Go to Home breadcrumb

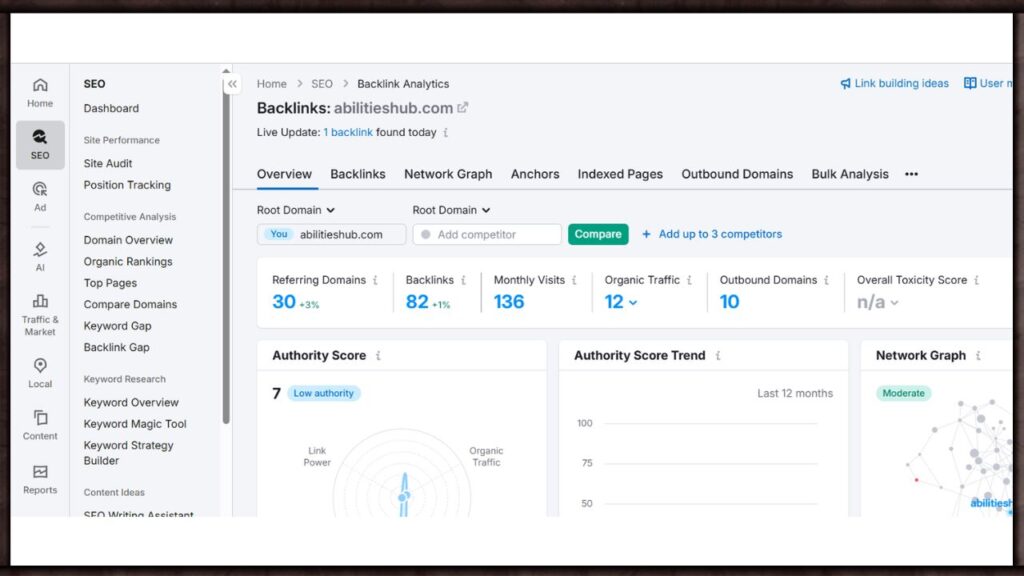pos(272,84)
